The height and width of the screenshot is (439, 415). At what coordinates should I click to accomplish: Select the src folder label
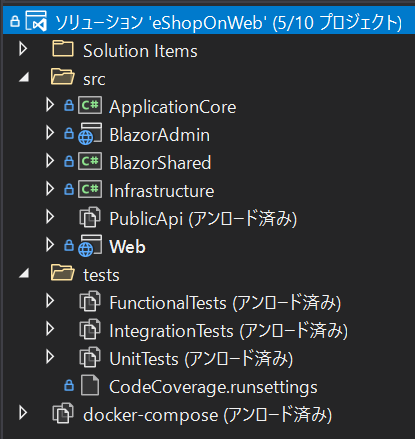pyautogui.click(x=94, y=79)
